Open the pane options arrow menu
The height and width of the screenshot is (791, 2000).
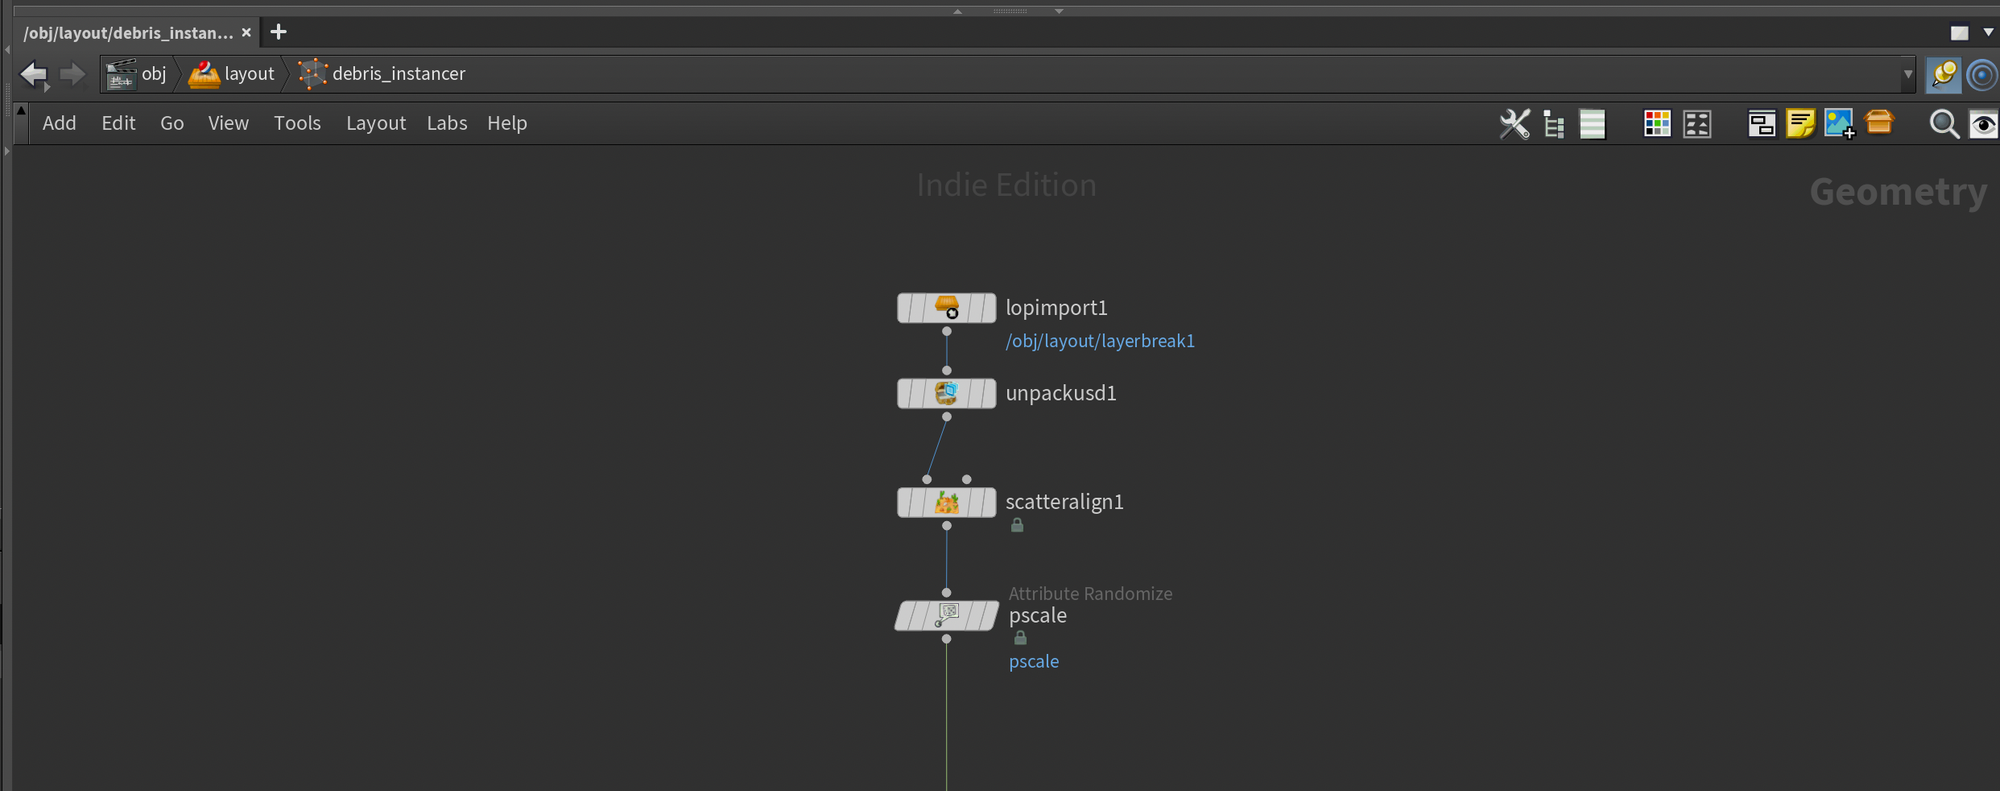pos(1988,33)
